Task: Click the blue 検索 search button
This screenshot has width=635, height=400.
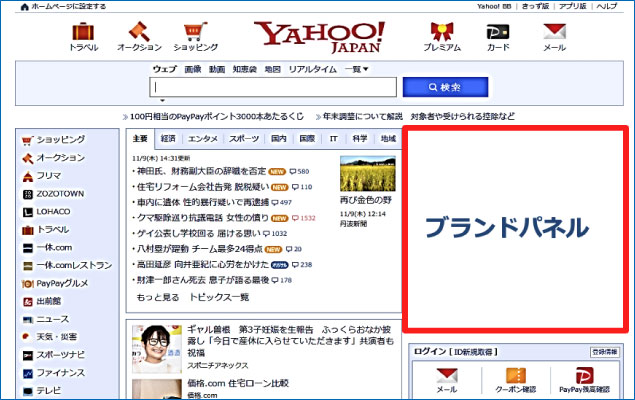Action: [445, 87]
